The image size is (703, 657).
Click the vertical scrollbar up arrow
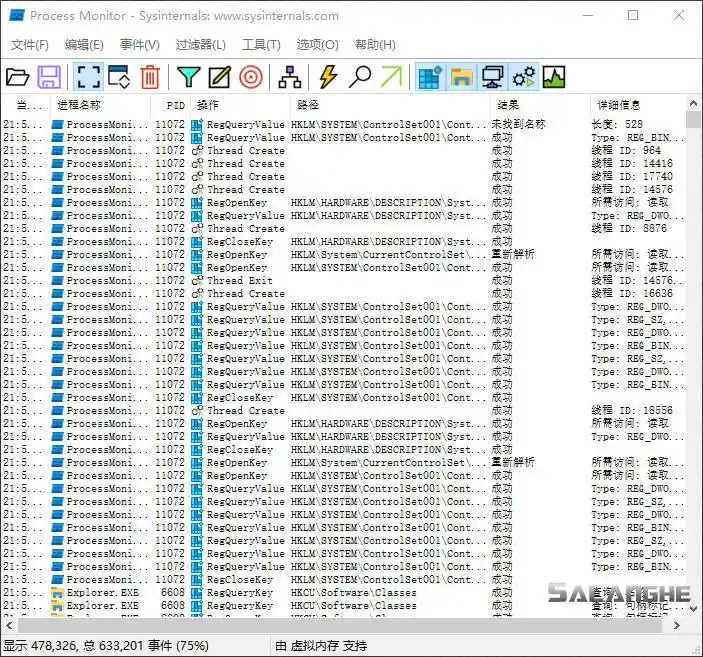pyautogui.click(x=693, y=104)
